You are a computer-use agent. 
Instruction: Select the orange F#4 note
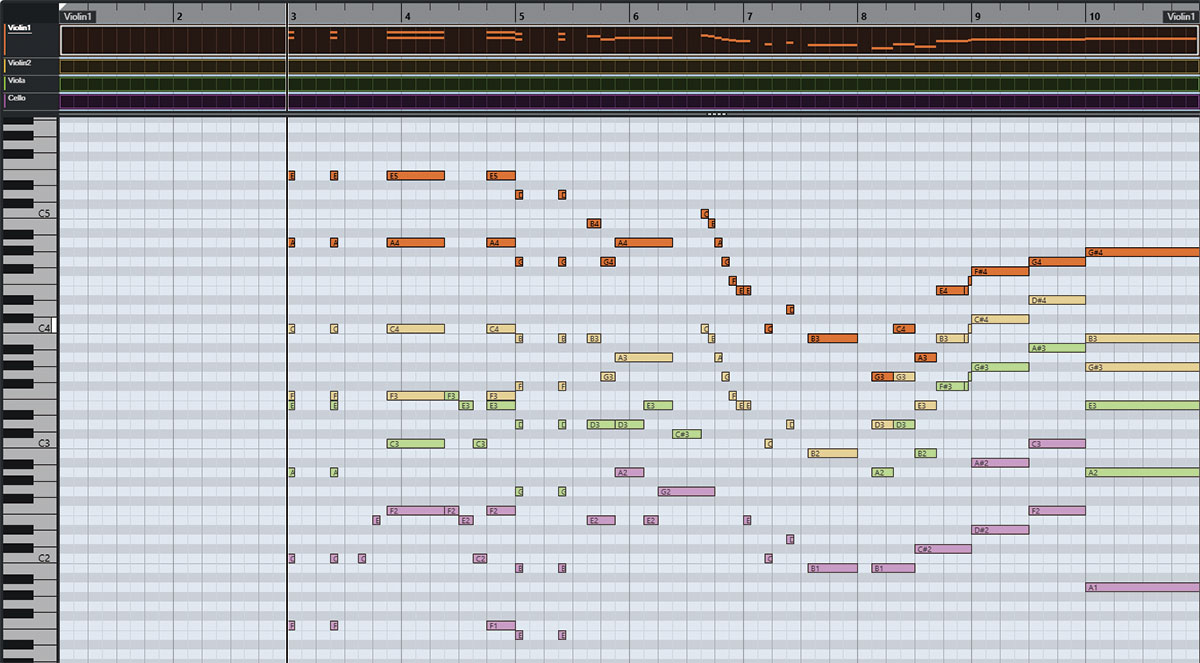pos(1000,271)
